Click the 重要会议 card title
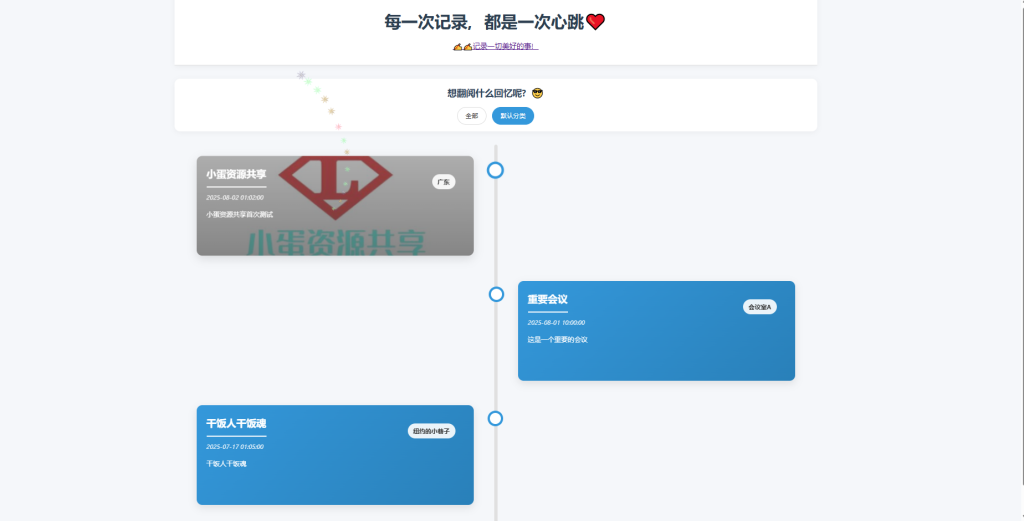Image resolution: width=1024 pixels, height=521 pixels. tap(547, 299)
